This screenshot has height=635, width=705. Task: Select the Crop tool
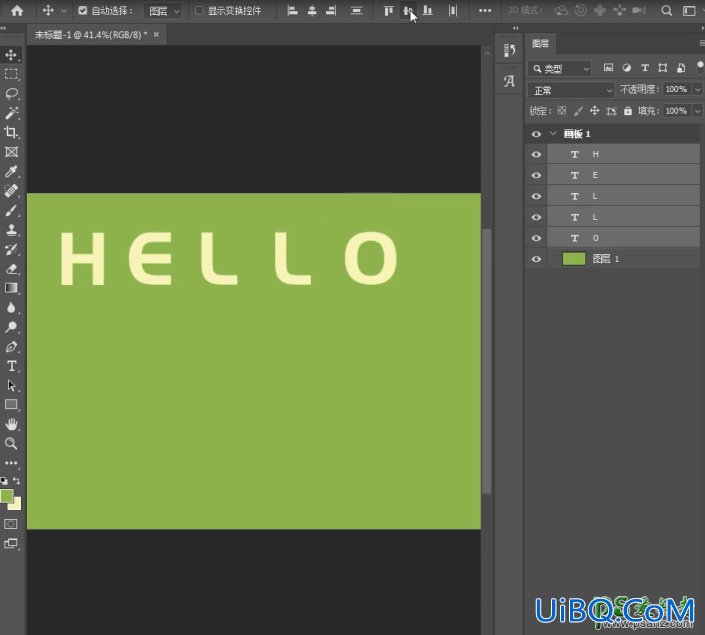tap(11, 132)
